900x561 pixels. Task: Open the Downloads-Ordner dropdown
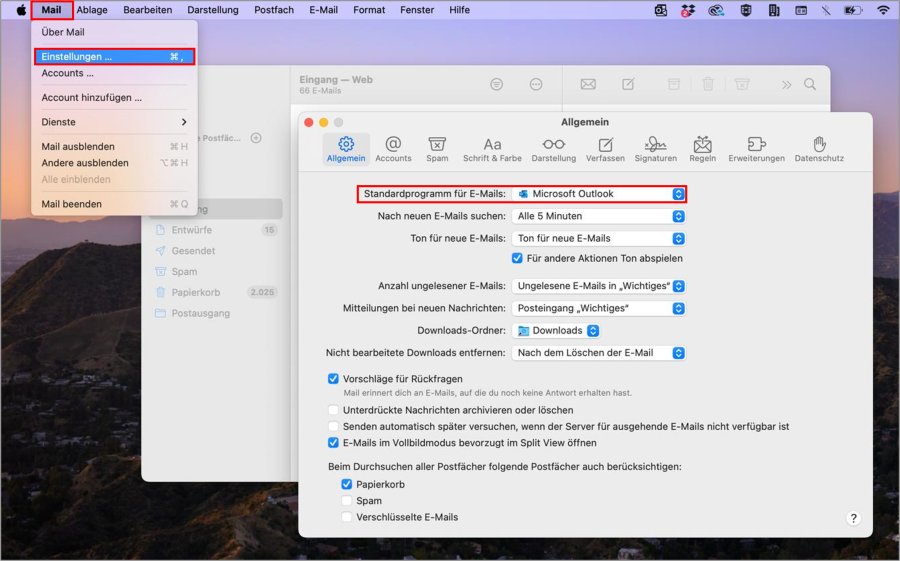click(556, 331)
